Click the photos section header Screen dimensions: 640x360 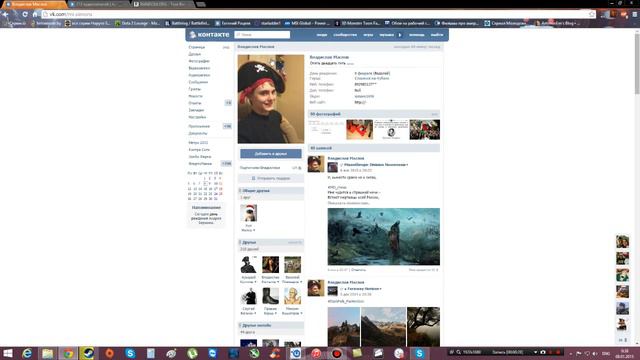(x=373, y=114)
